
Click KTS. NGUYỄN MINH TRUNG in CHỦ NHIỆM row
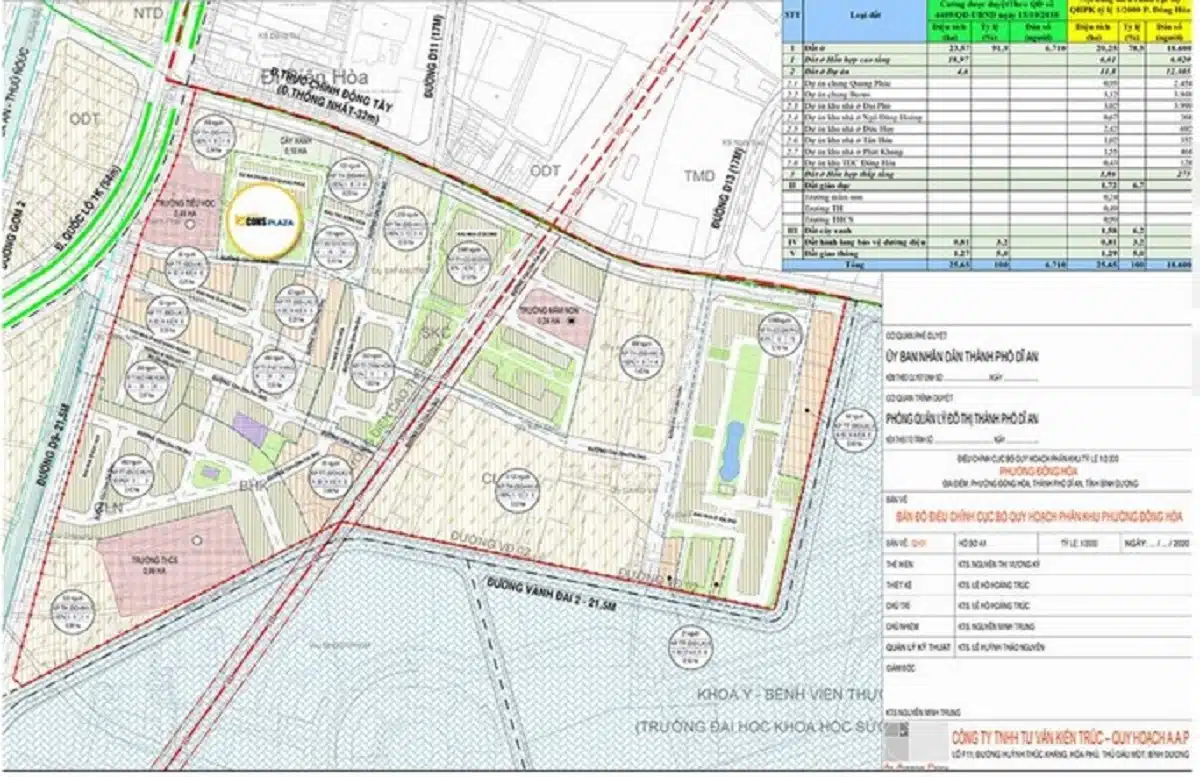click(995, 626)
